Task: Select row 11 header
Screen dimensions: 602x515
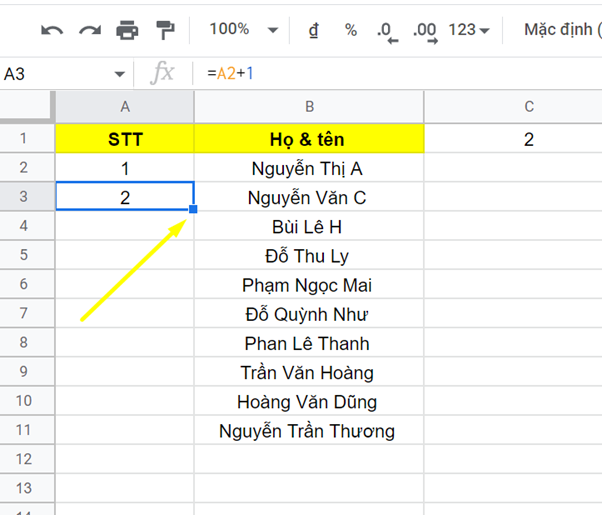Action: pyautogui.click(x=27, y=430)
